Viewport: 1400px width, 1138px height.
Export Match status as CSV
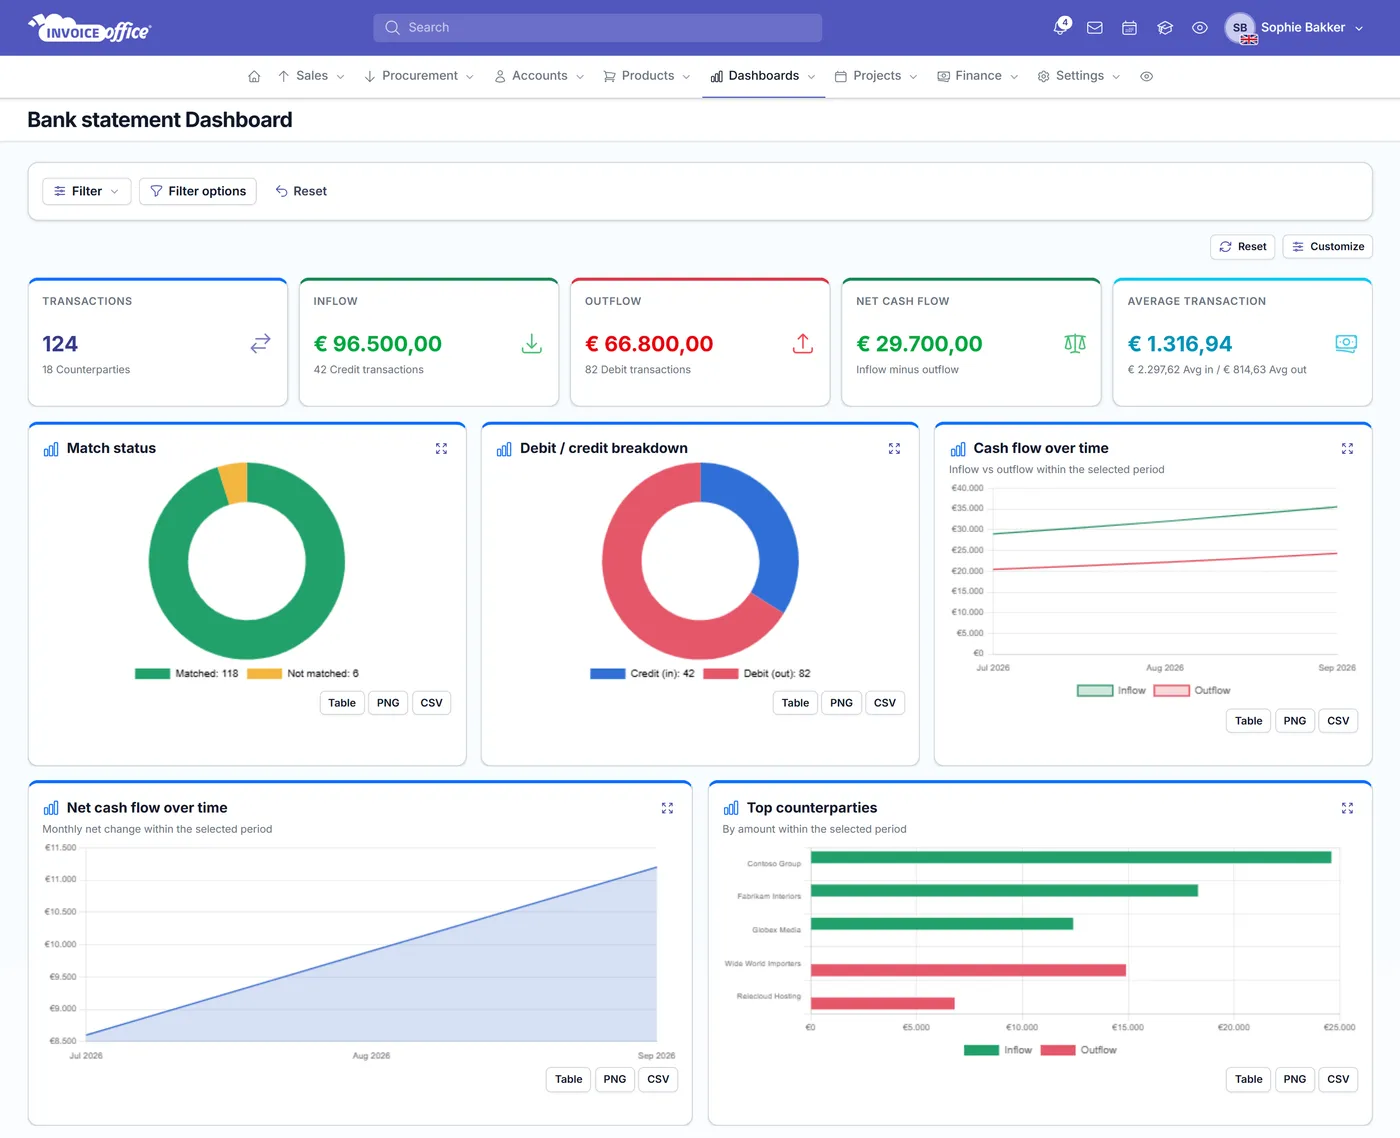pyautogui.click(x=431, y=703)
